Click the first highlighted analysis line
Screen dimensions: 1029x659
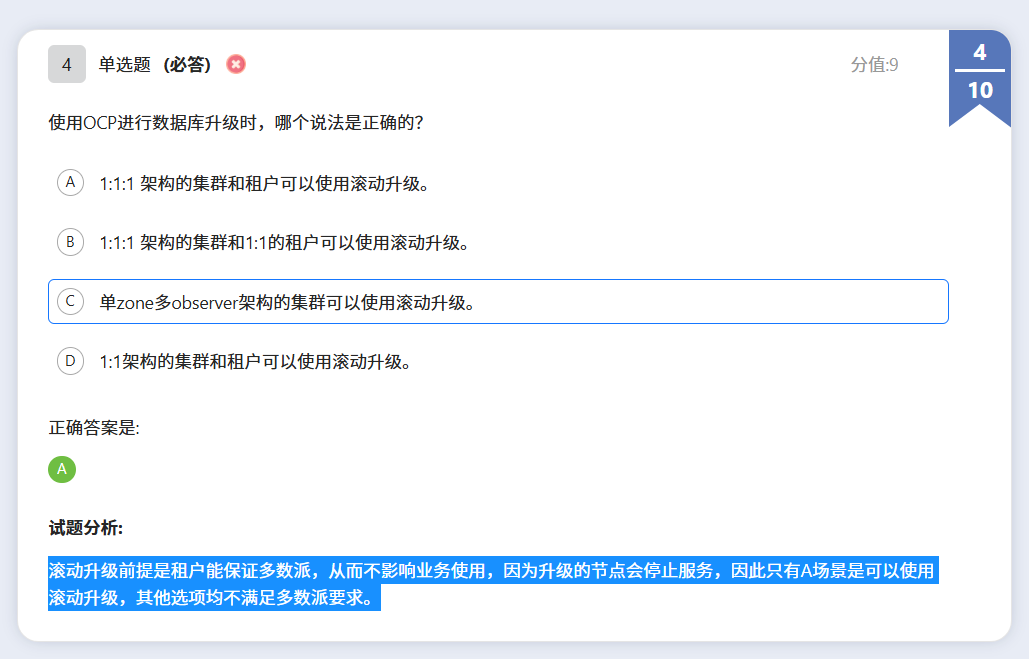click(x=491, y=571)
